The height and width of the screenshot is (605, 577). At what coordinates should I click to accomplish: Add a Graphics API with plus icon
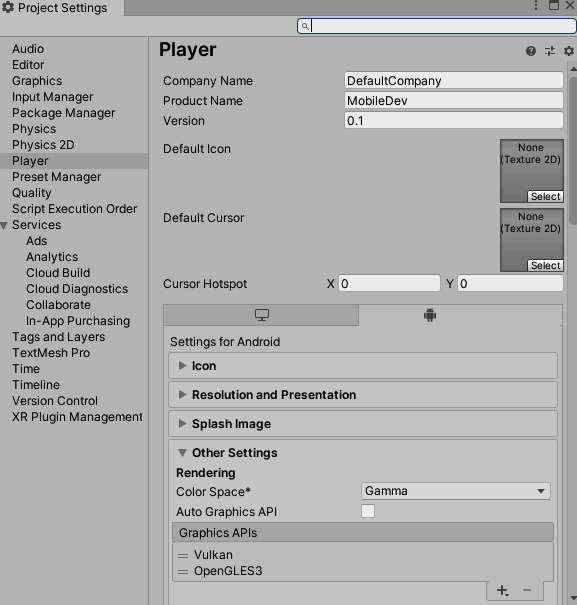[x=503, y=590]
